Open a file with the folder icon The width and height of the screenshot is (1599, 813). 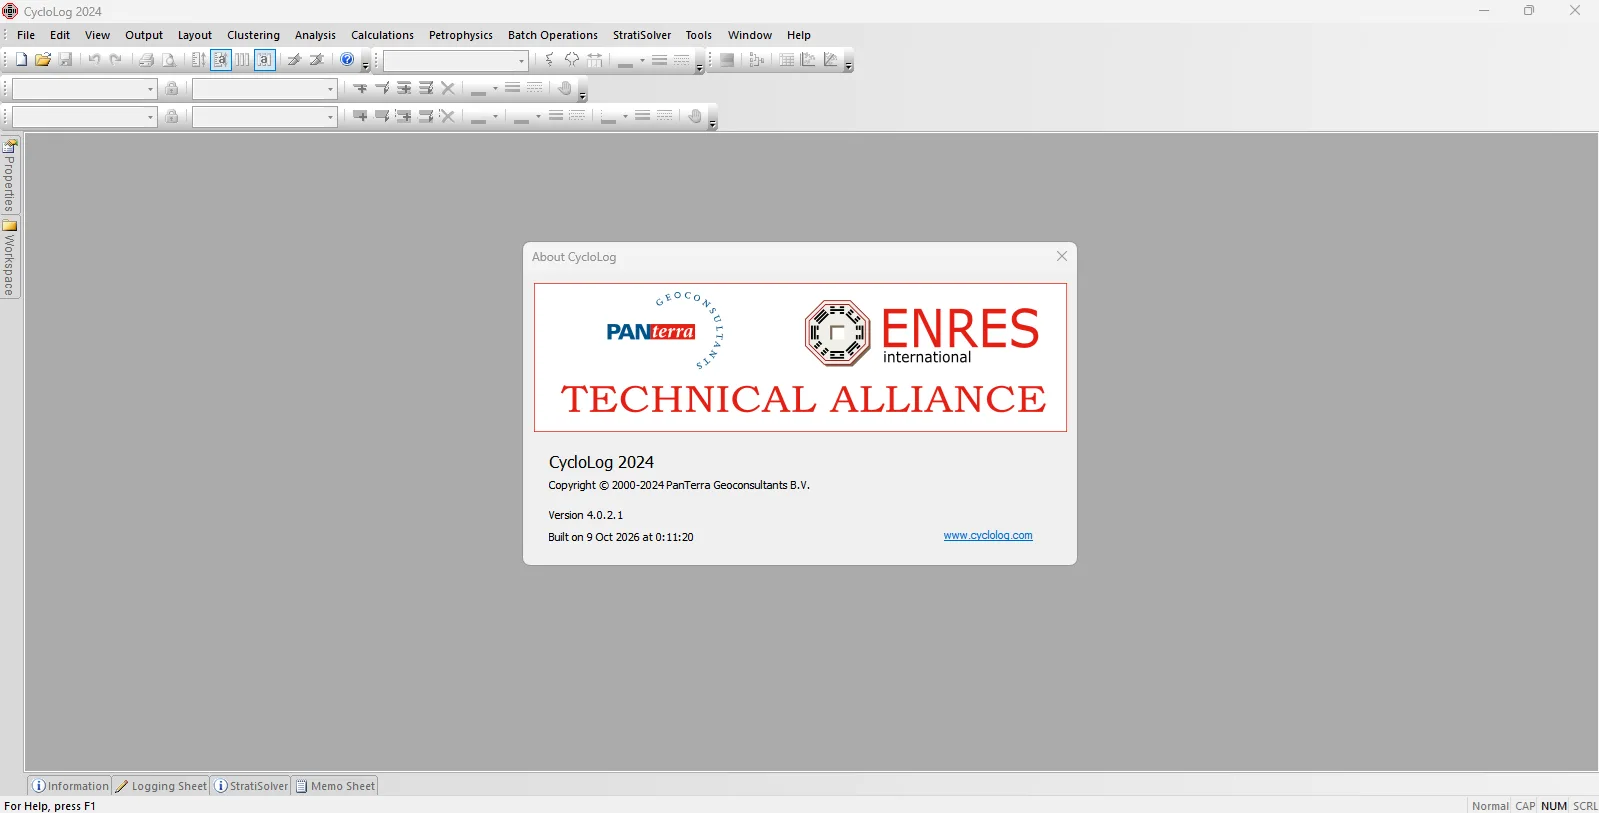point(43,60)
